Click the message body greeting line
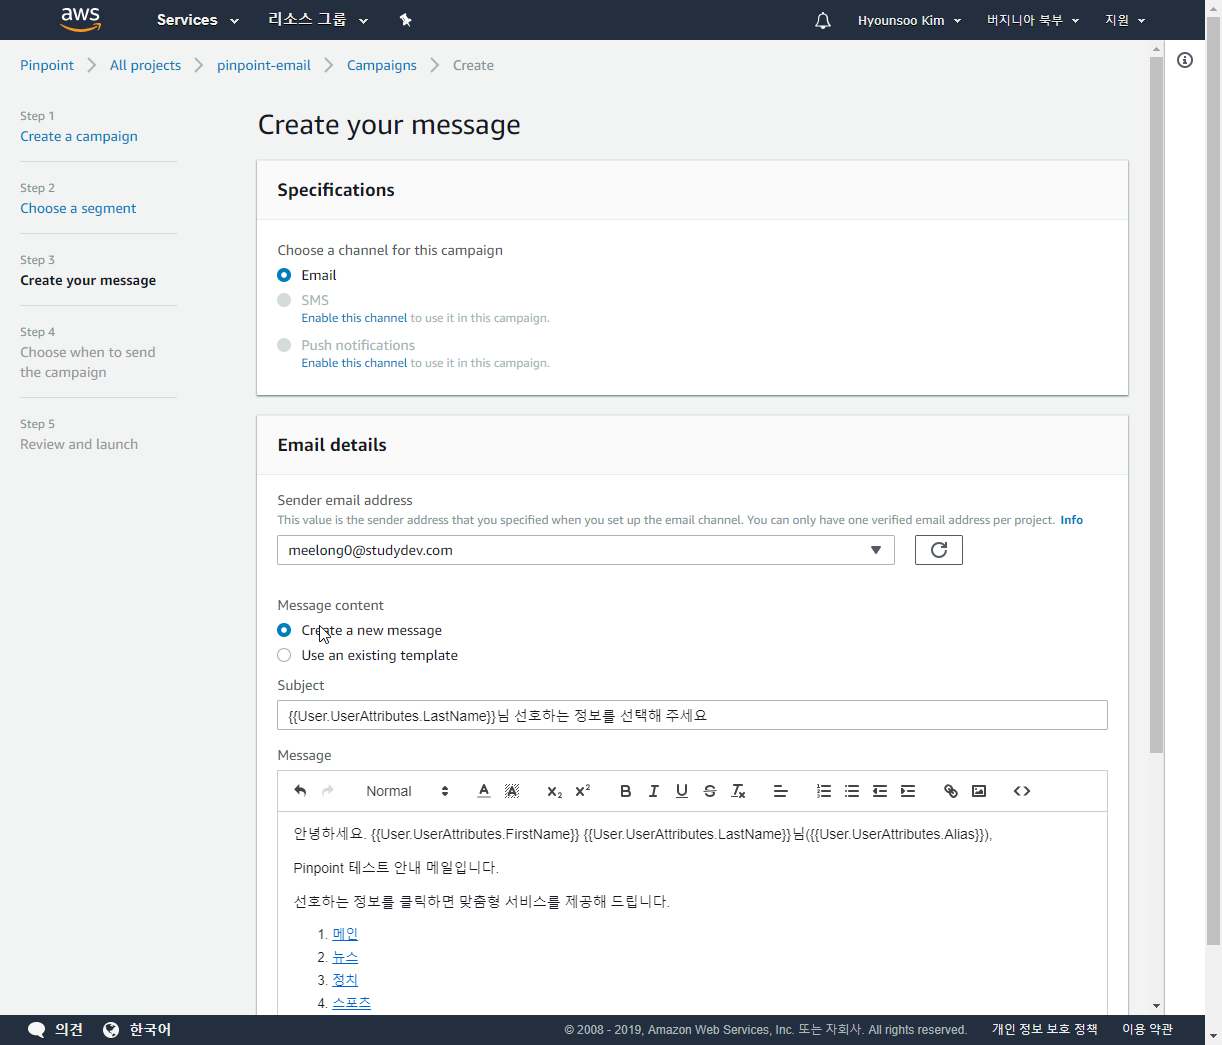 click(x=643, y=834)
